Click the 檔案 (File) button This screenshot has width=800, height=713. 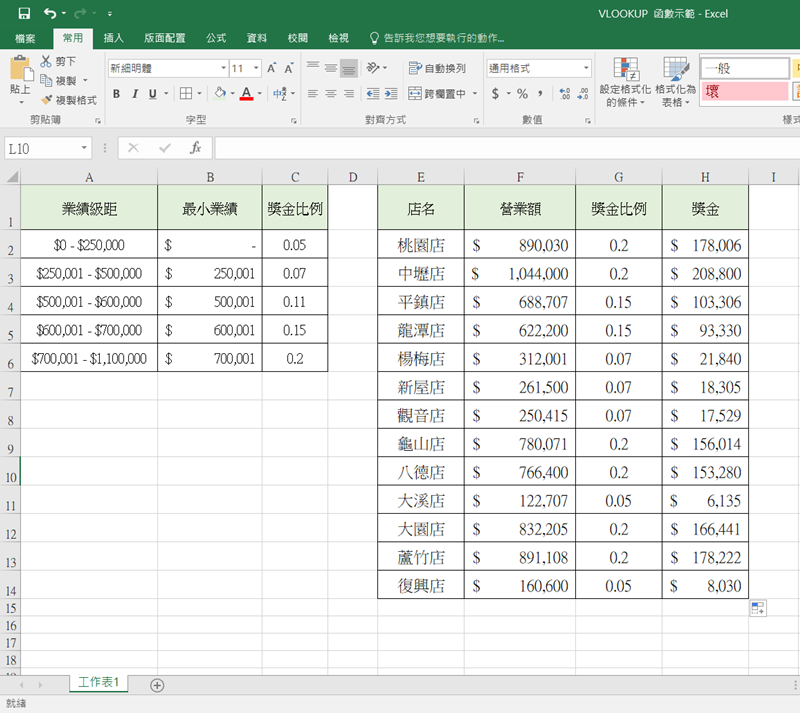pos(25,38)
